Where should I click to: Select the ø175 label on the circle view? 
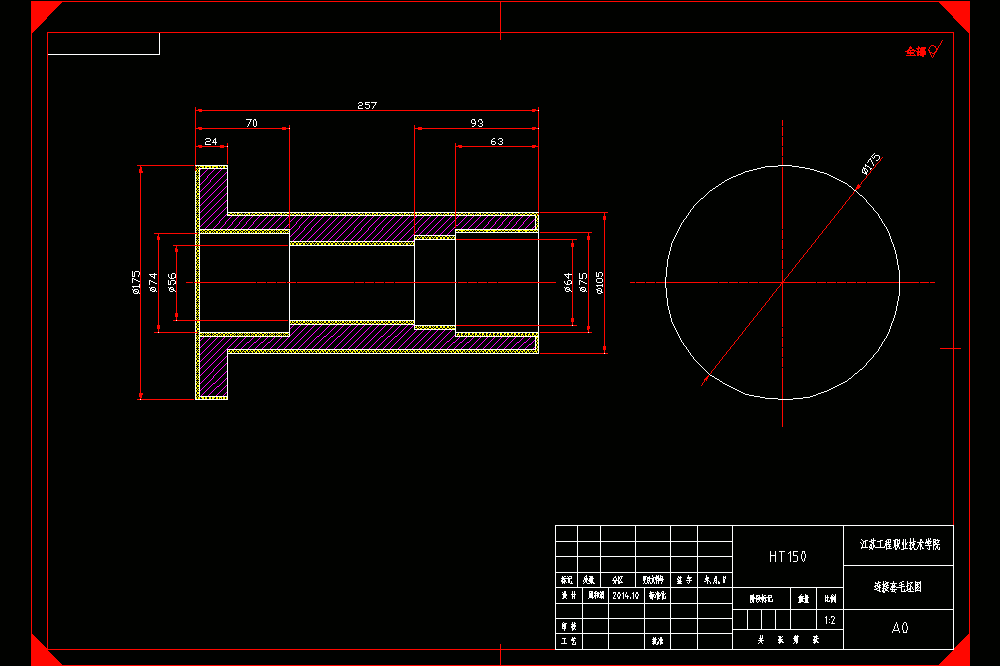coord(871,164)
